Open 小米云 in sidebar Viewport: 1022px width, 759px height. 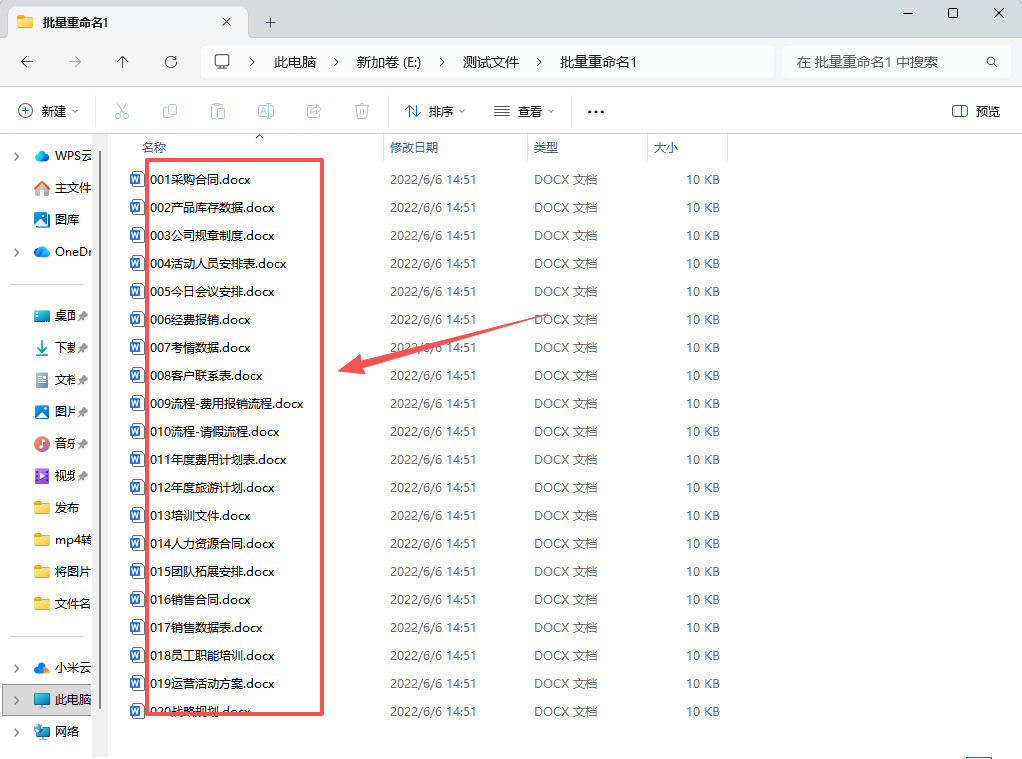click(x=62, y=668)
